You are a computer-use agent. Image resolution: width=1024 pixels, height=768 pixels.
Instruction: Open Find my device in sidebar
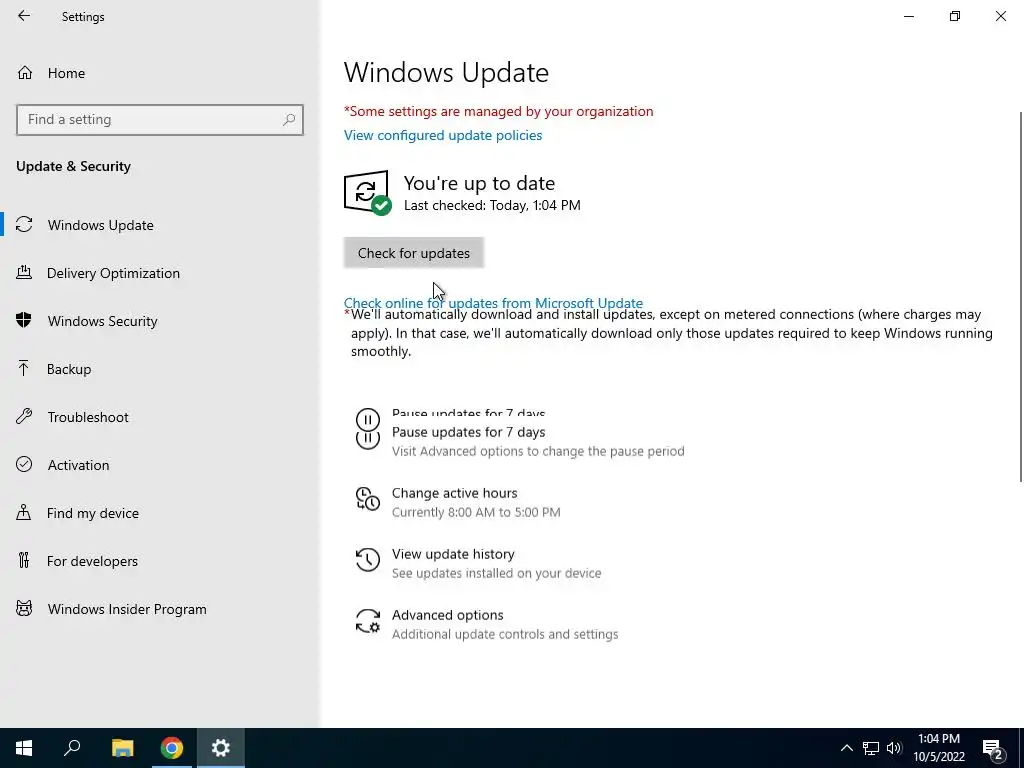click(x=160, y=513)
